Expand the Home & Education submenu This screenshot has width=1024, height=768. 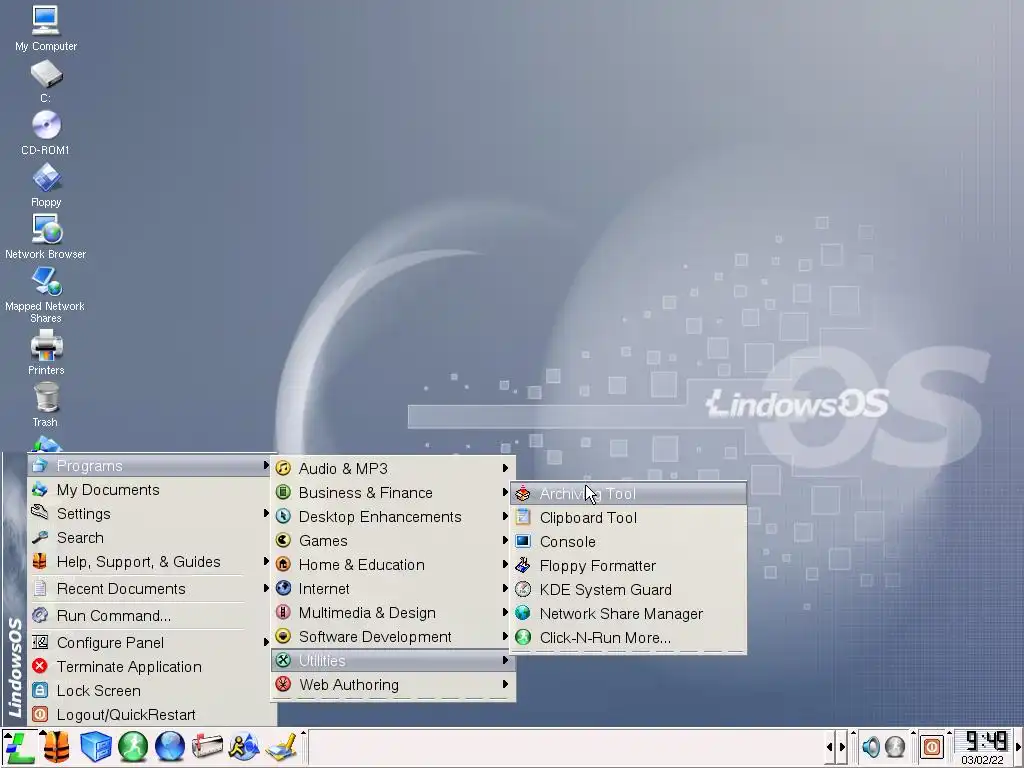(392, 565)
